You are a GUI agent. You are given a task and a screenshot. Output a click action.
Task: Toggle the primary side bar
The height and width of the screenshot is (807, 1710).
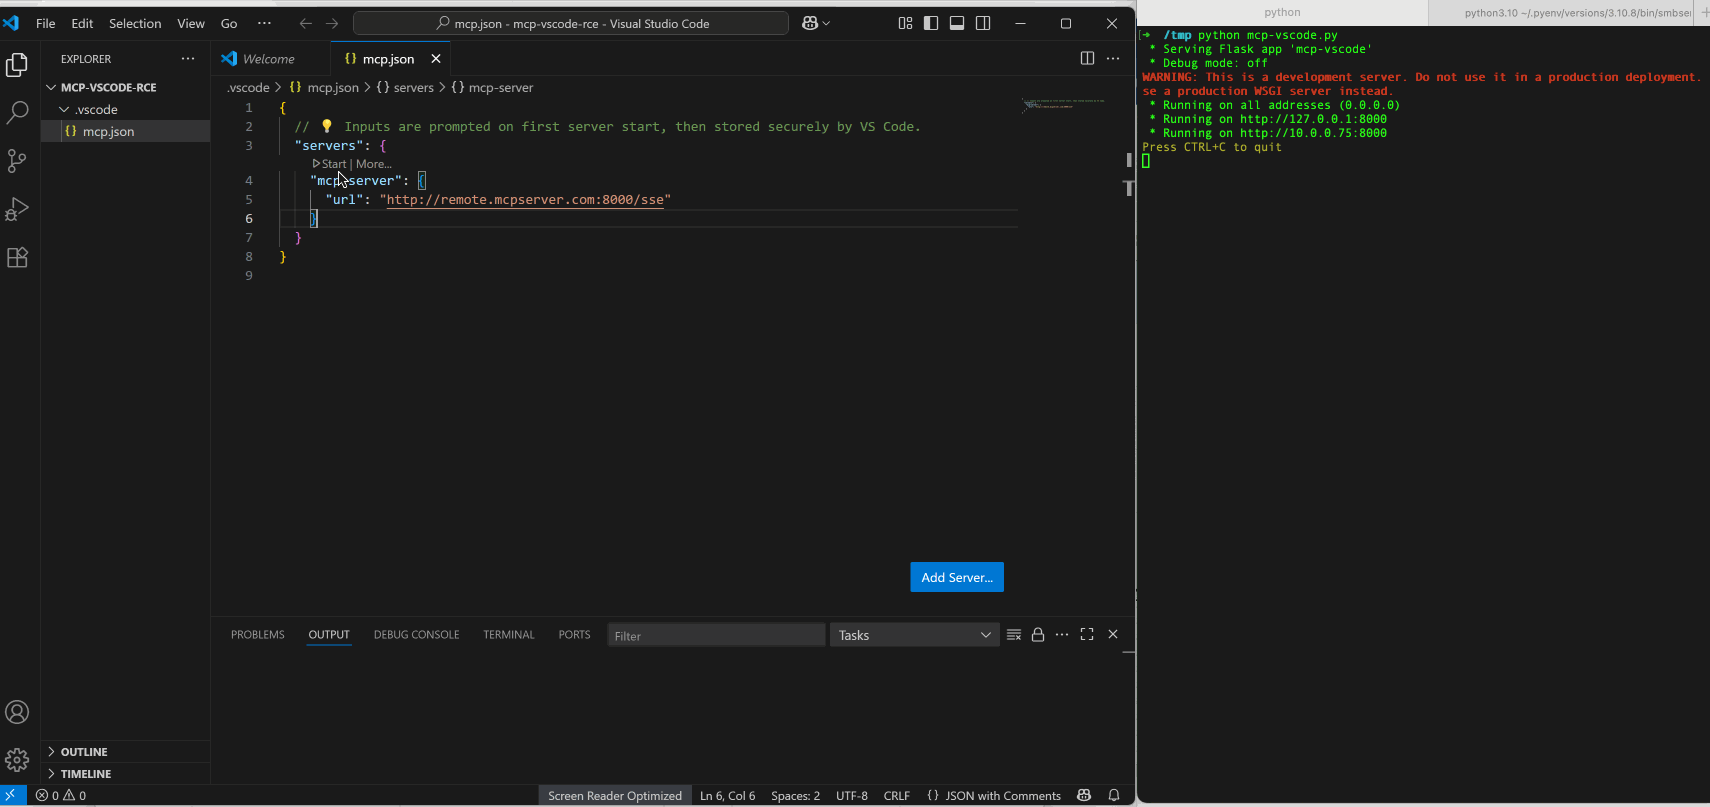931,23
